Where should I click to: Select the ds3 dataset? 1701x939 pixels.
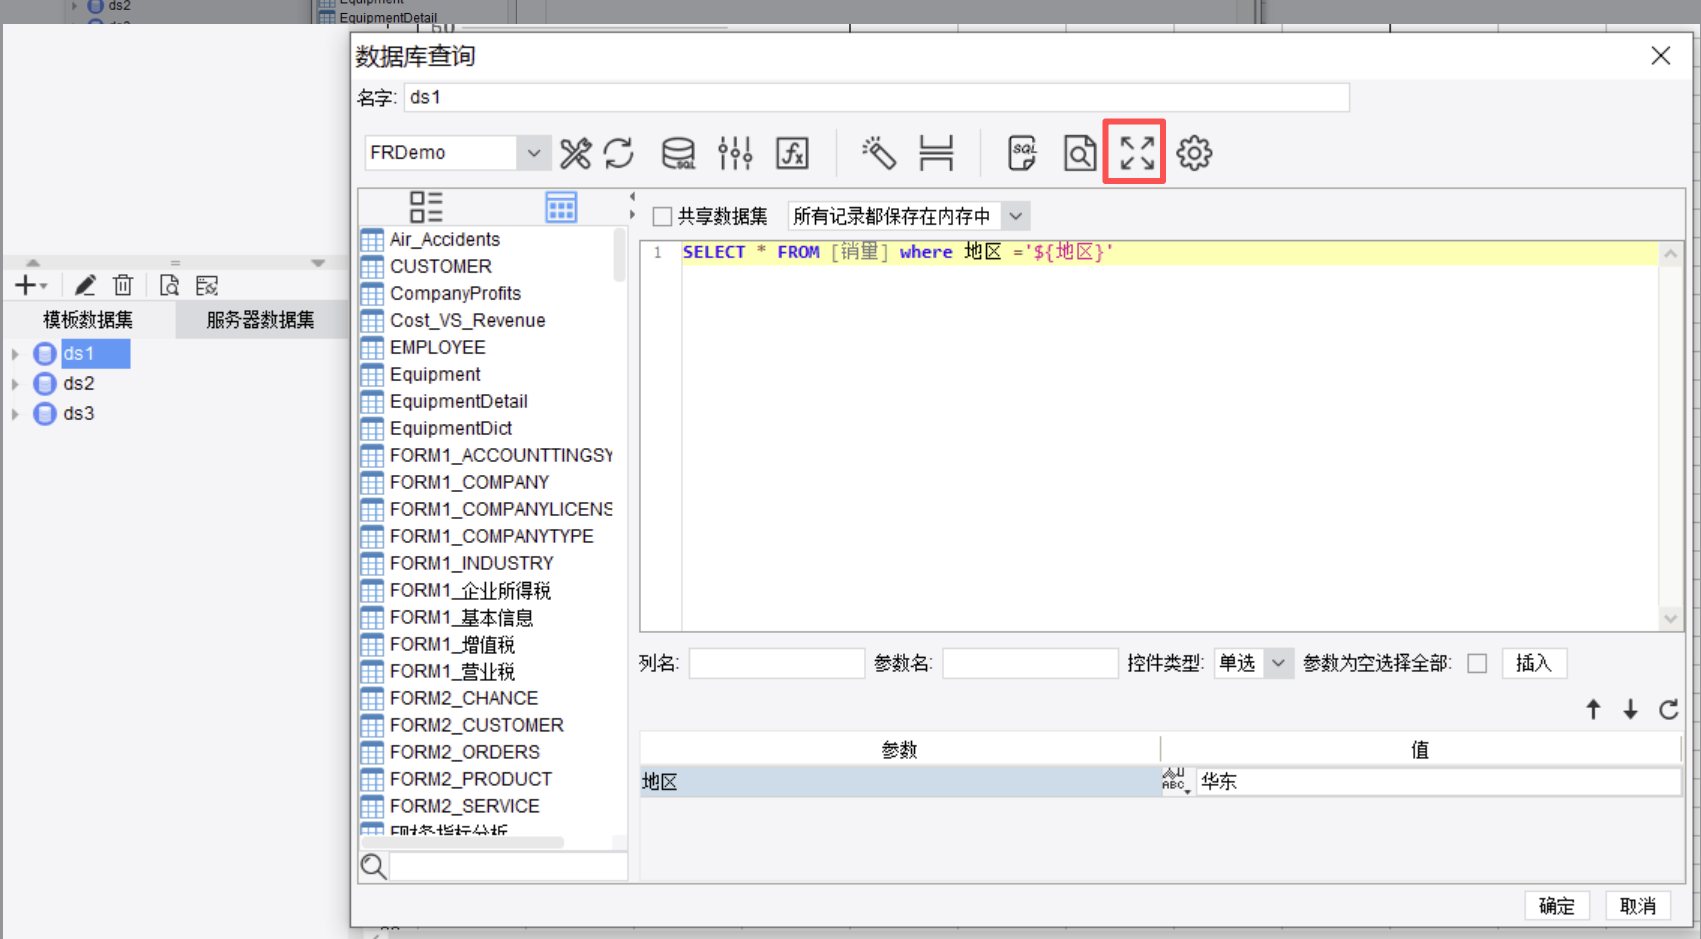tap(79, 413)
